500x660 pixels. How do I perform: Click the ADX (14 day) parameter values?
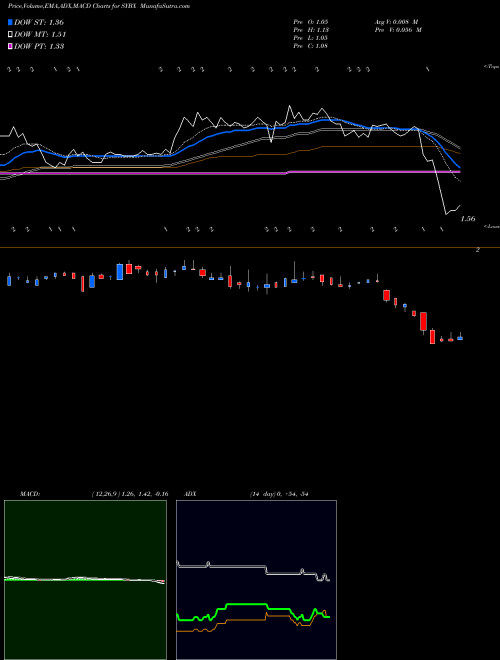click(x=279, y=494)
